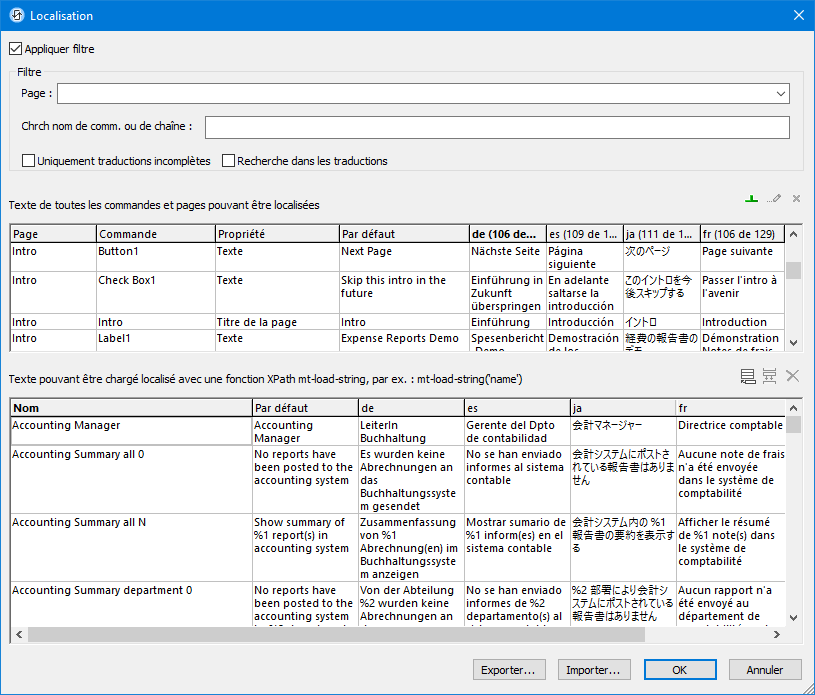This screenshot has width=815, height=695.
Task: Close the Localisation dialog window
Action: tap(798, 15)
